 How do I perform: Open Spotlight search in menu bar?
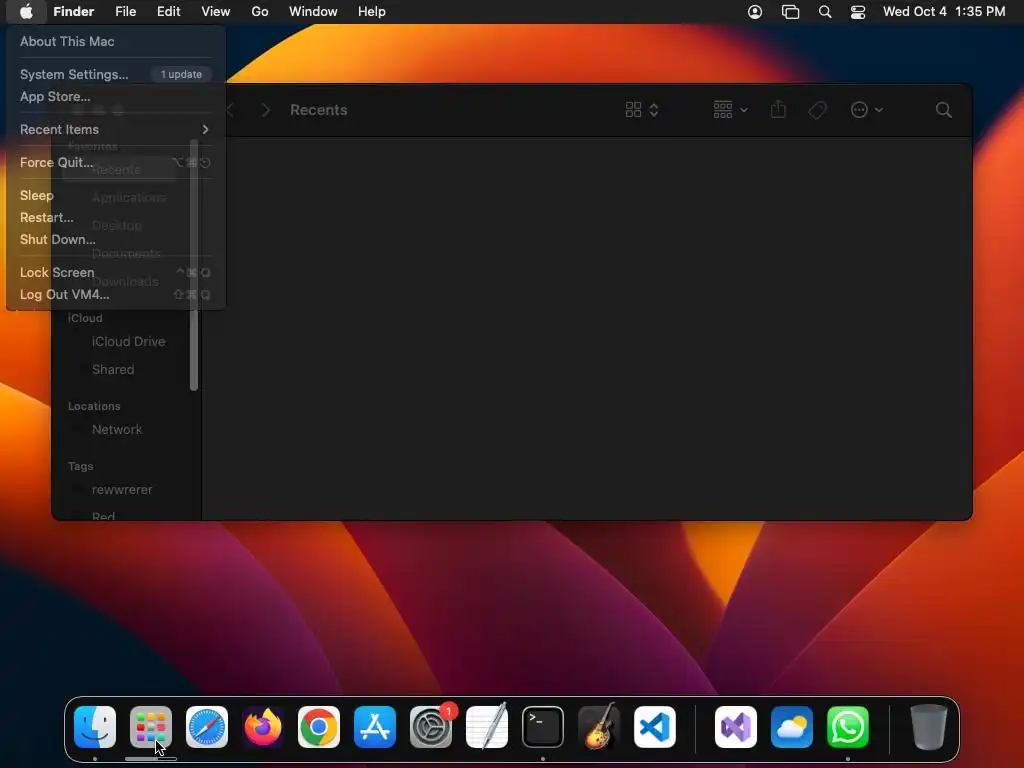tap(825, 12)
